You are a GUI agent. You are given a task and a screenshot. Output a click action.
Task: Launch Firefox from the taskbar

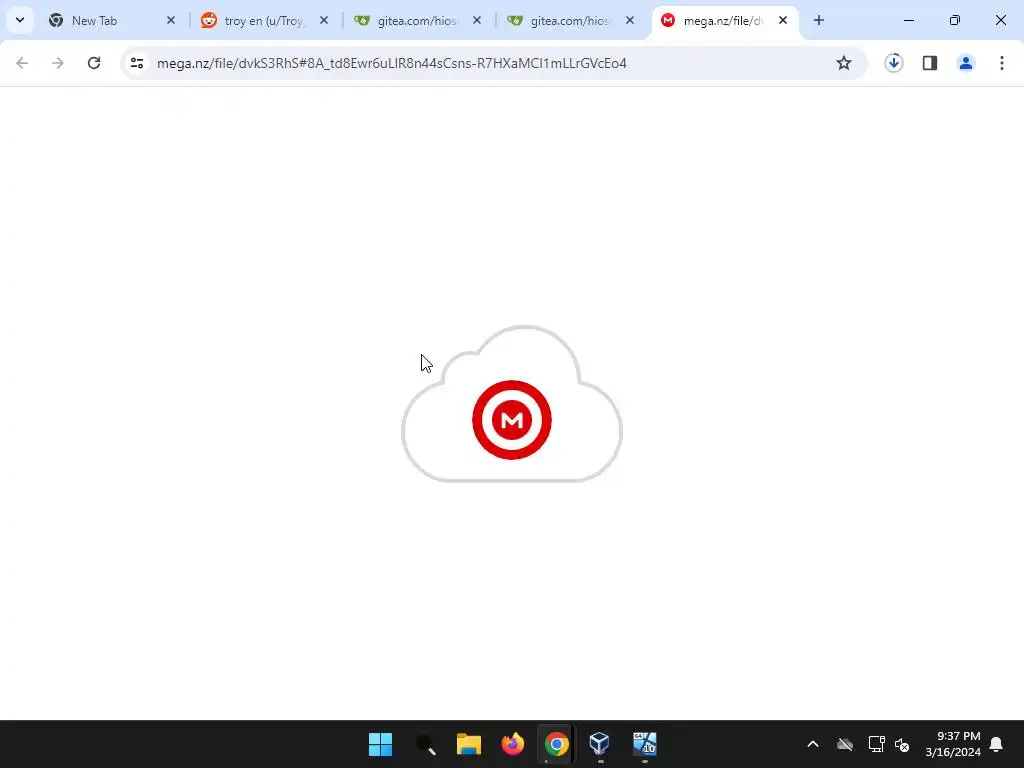513,744
